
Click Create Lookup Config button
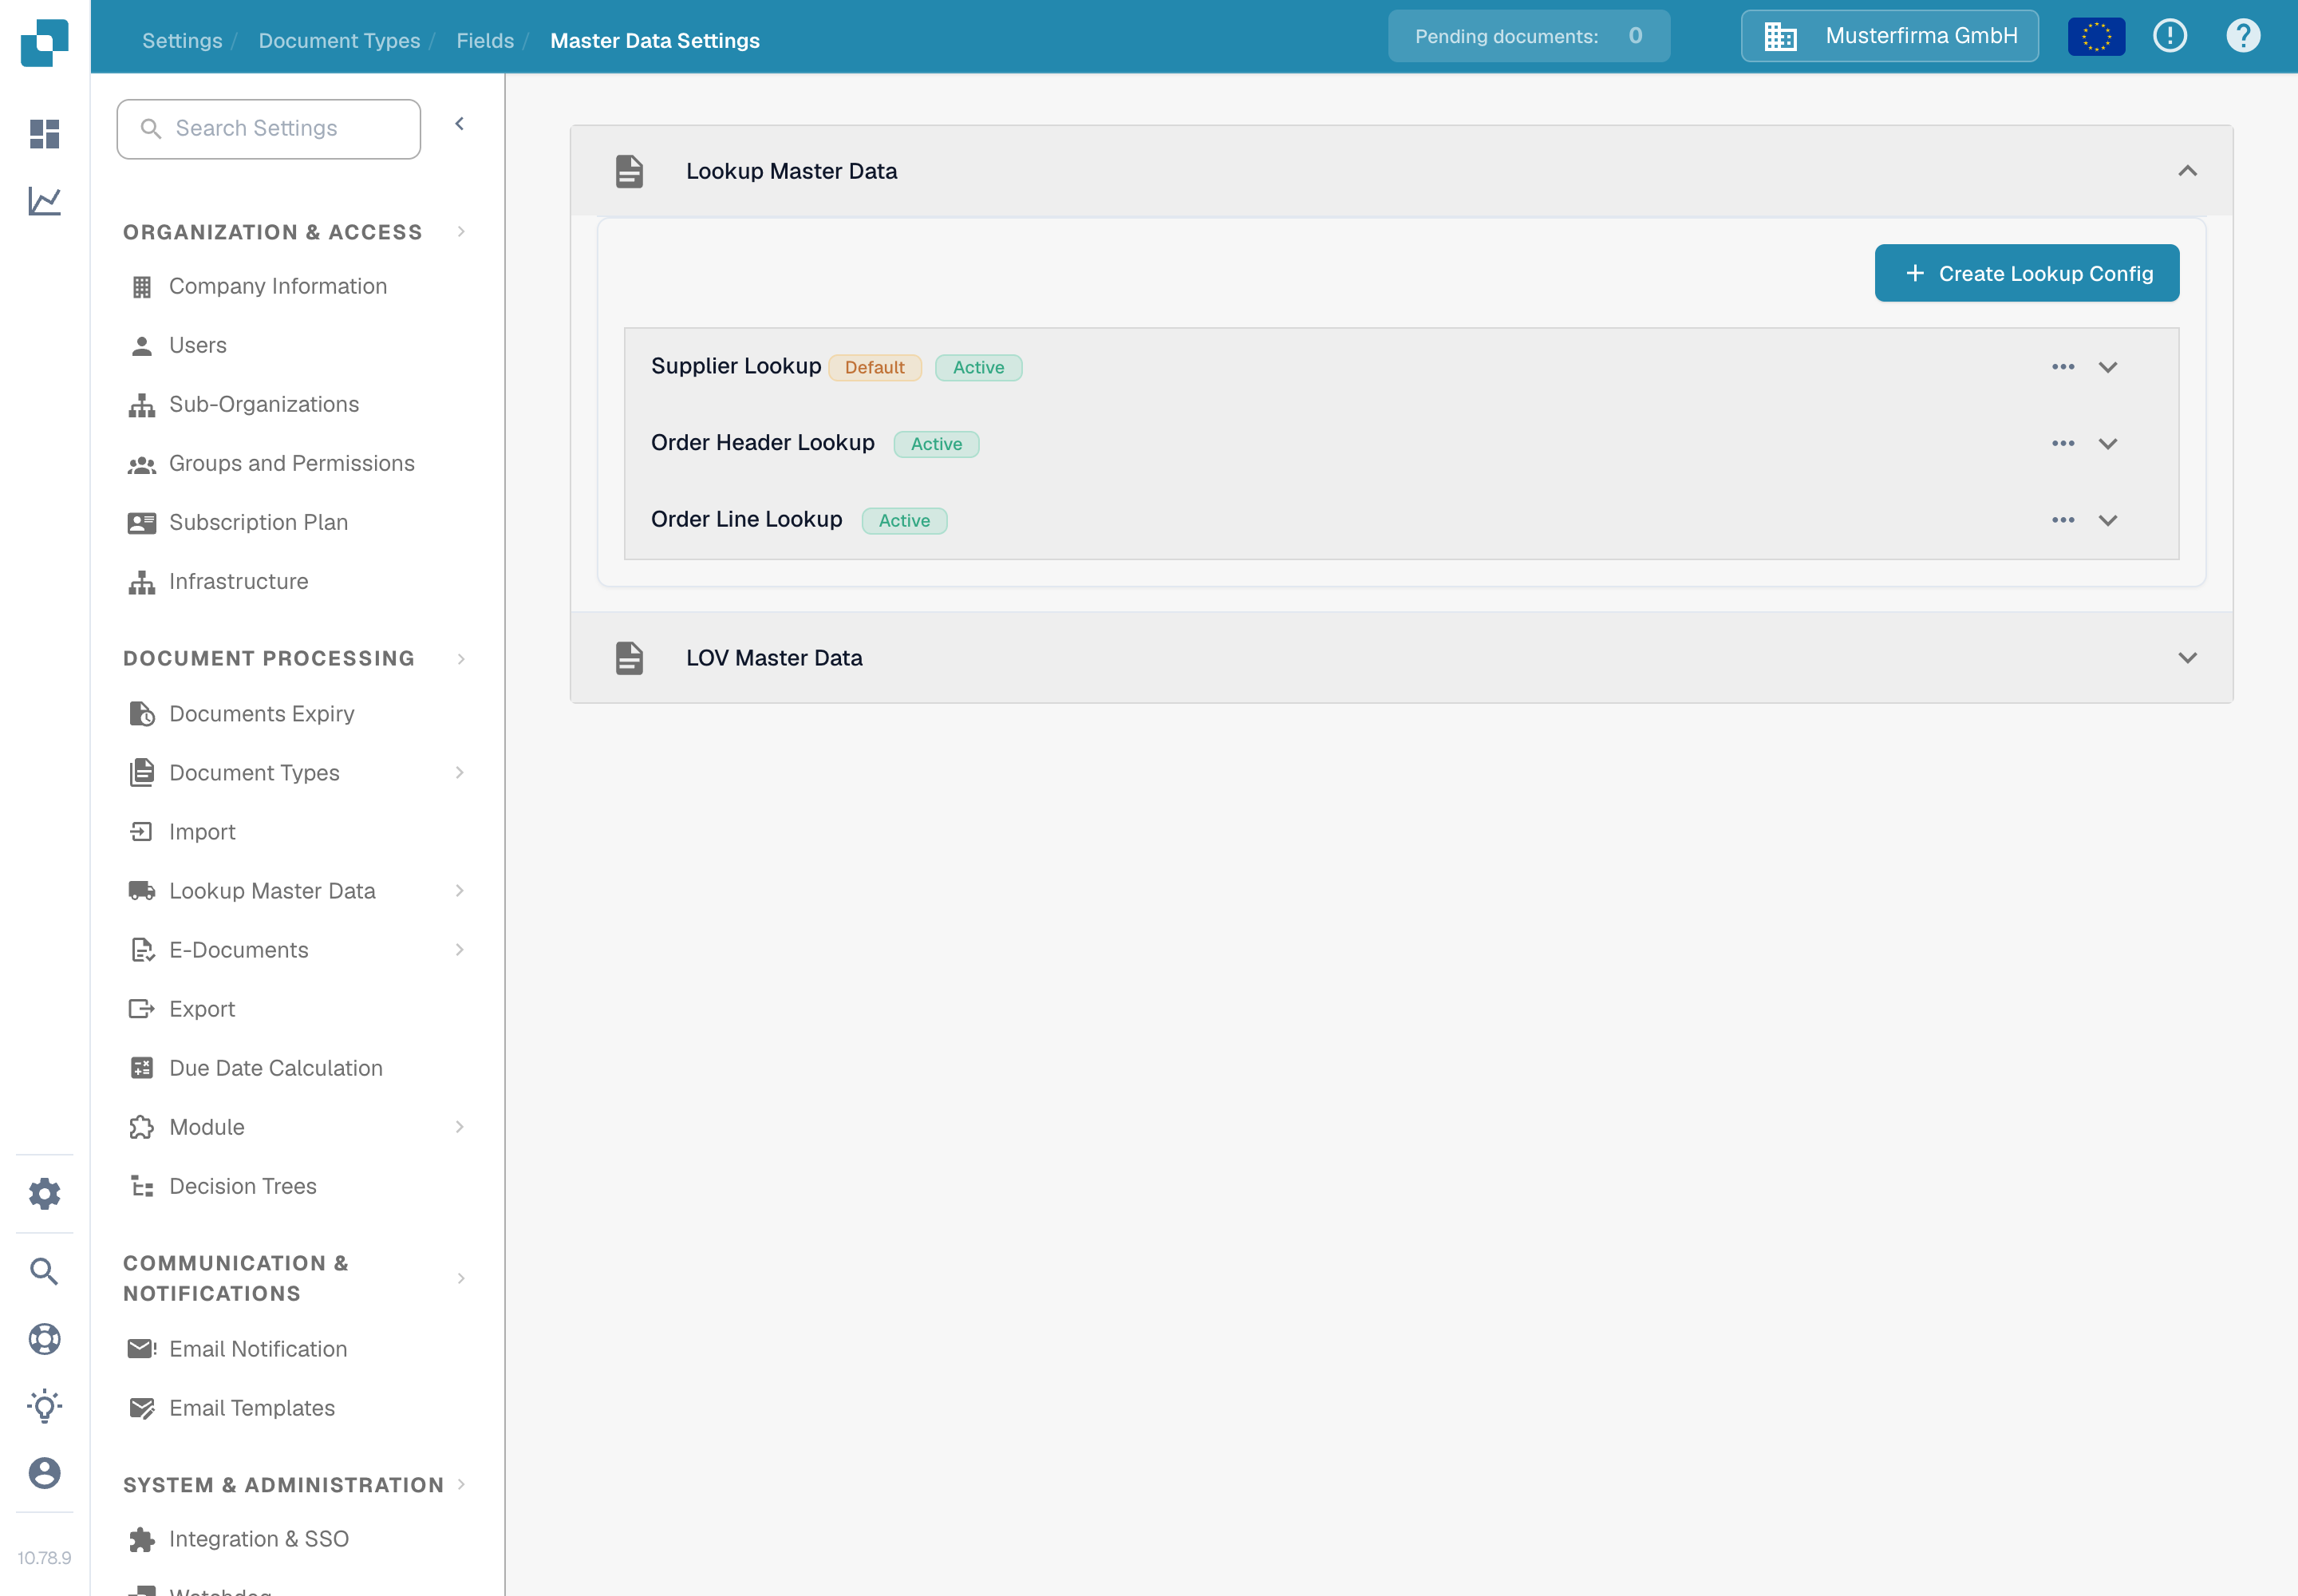click(2027, 273)
